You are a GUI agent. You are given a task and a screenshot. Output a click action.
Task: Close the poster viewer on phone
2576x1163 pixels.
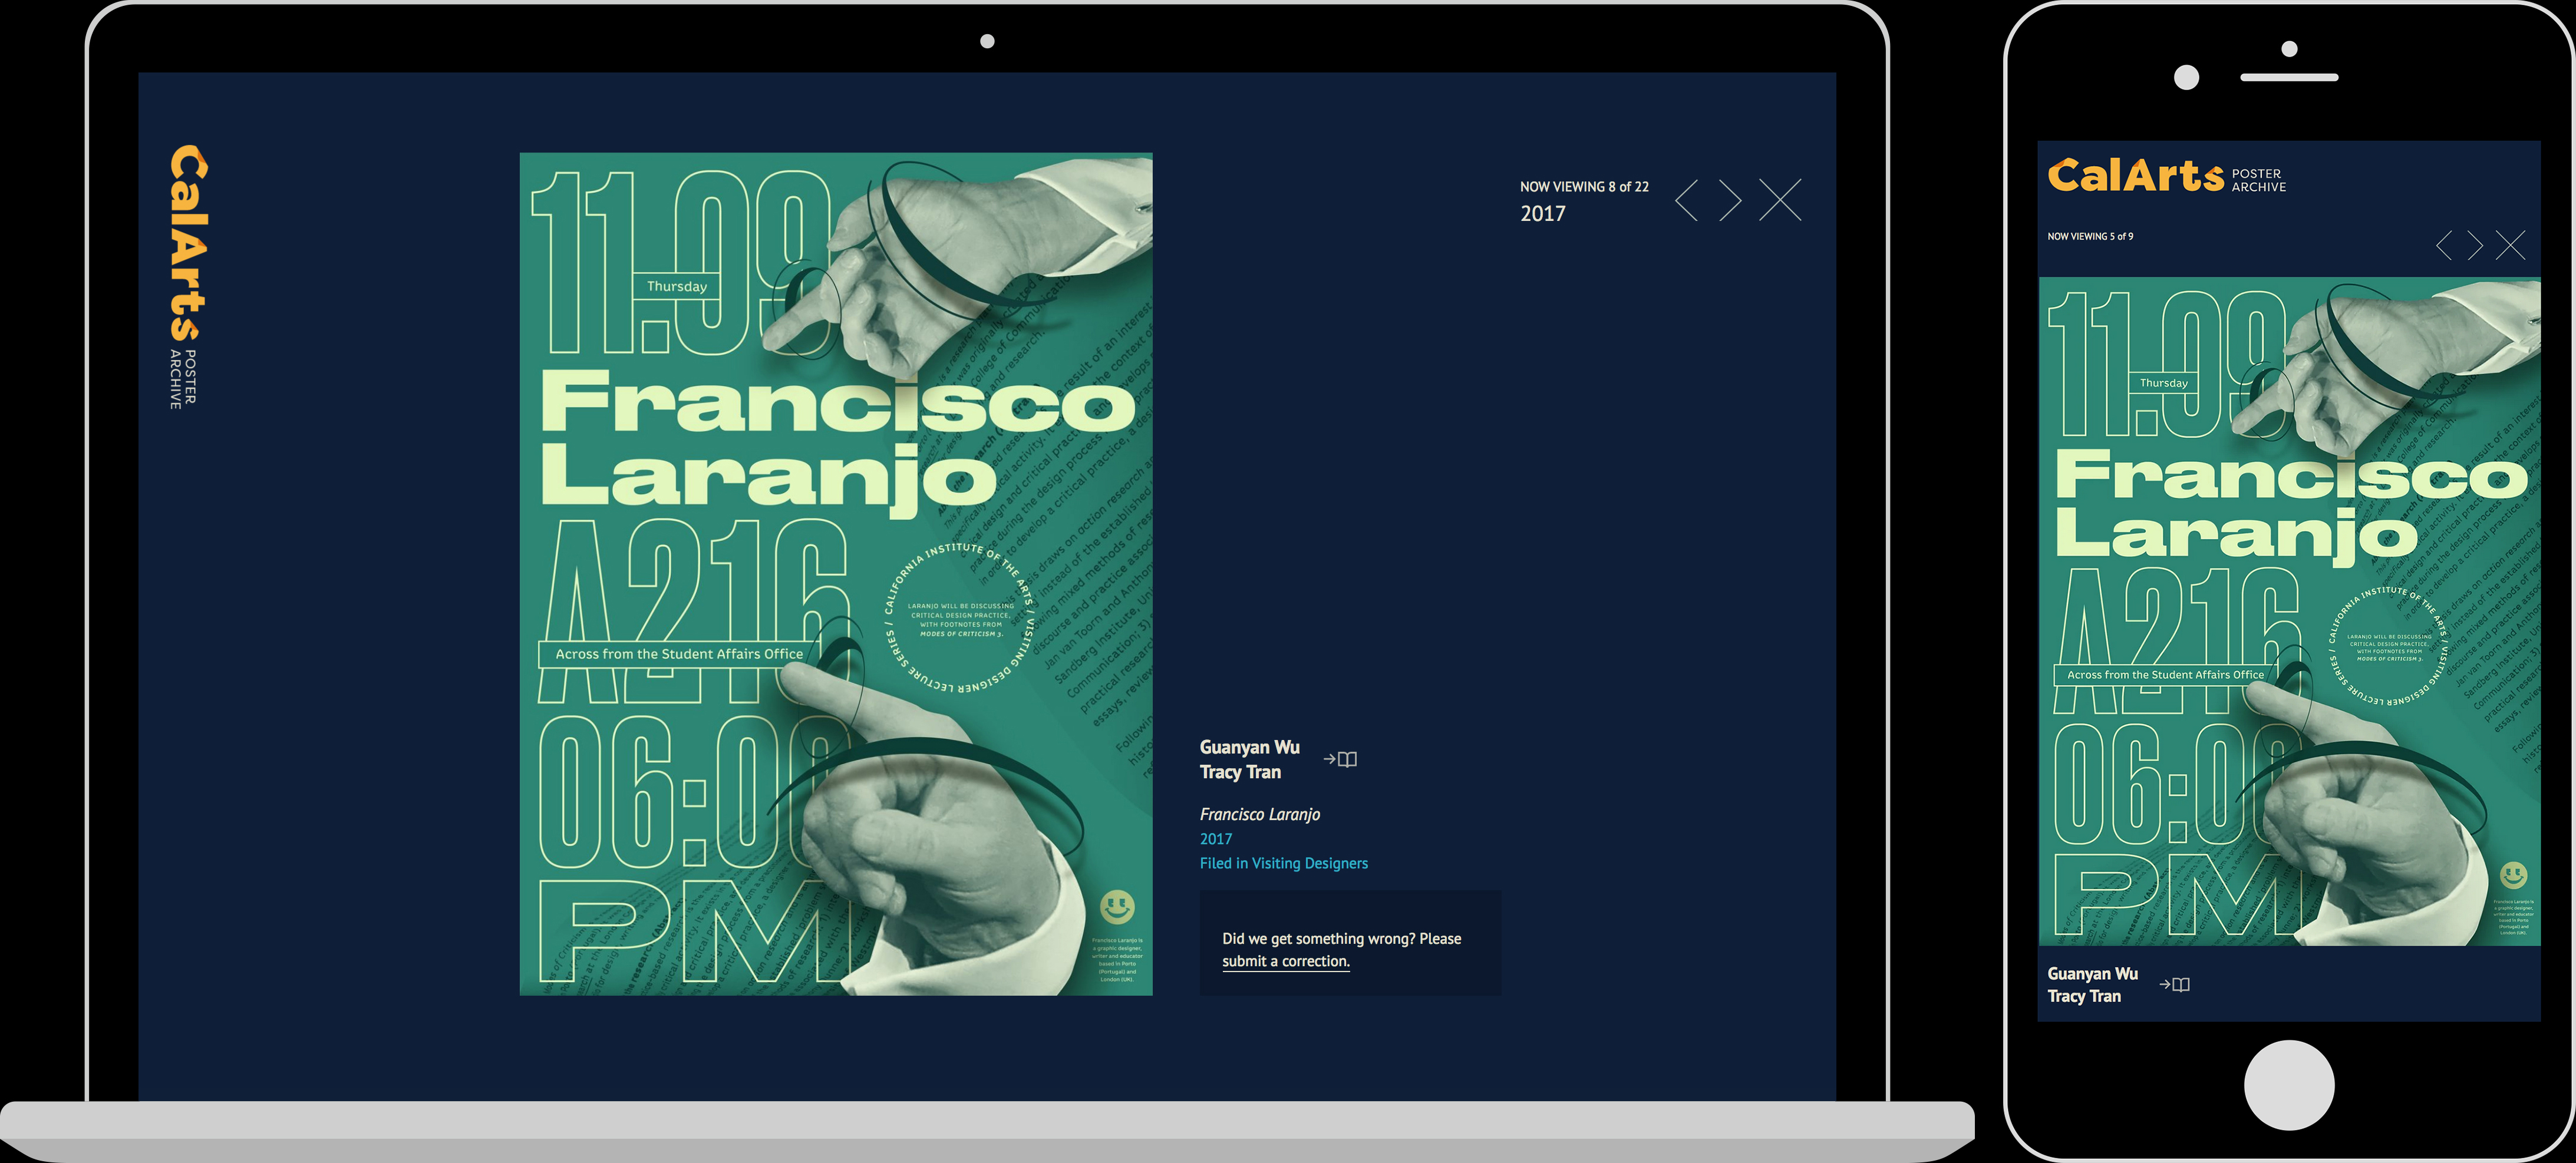click(2510, 245)
